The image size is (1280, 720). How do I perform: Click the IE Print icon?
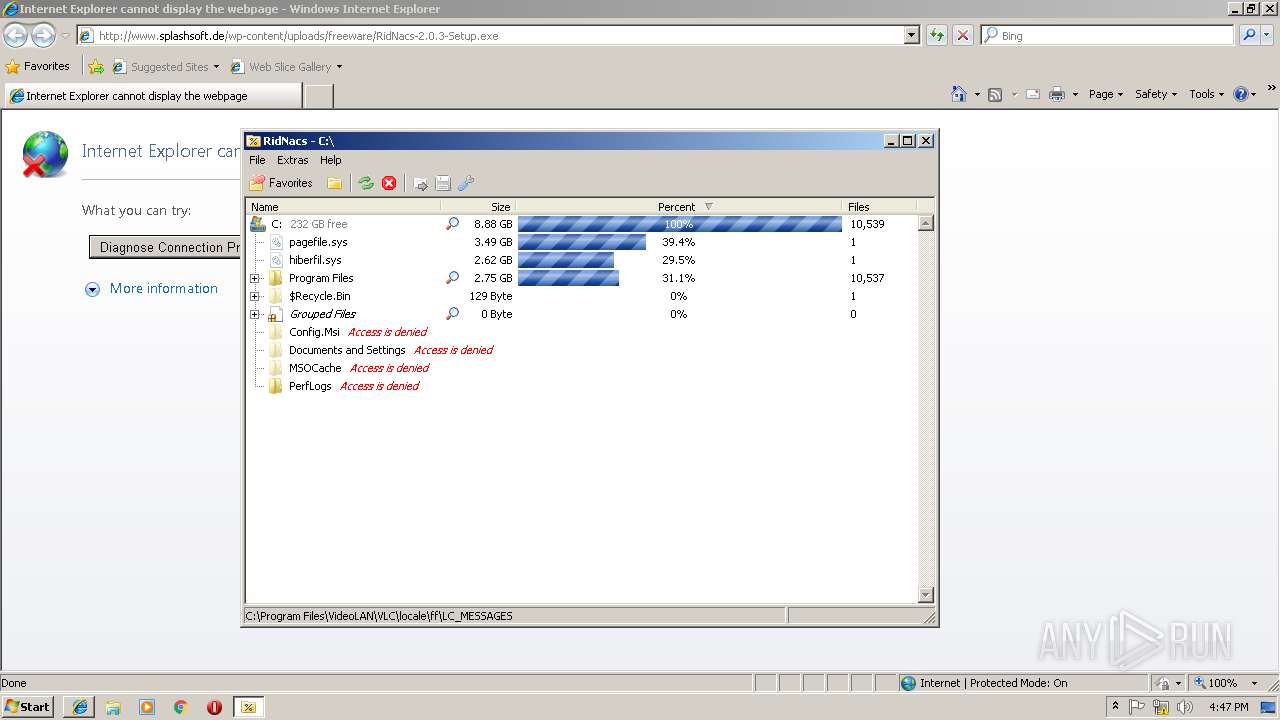click(x=1057, y=94)
